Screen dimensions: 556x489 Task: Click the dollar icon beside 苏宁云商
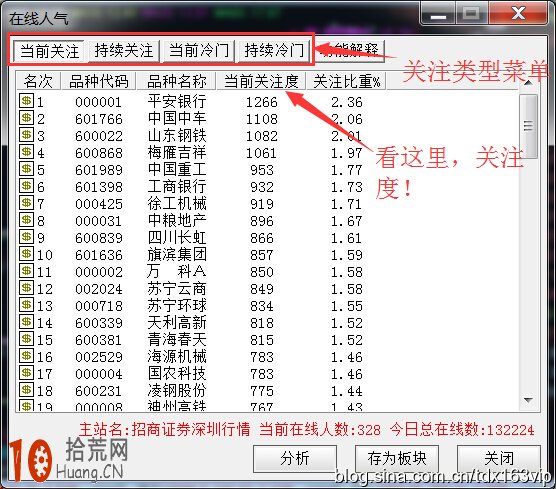tap(26, 288)
